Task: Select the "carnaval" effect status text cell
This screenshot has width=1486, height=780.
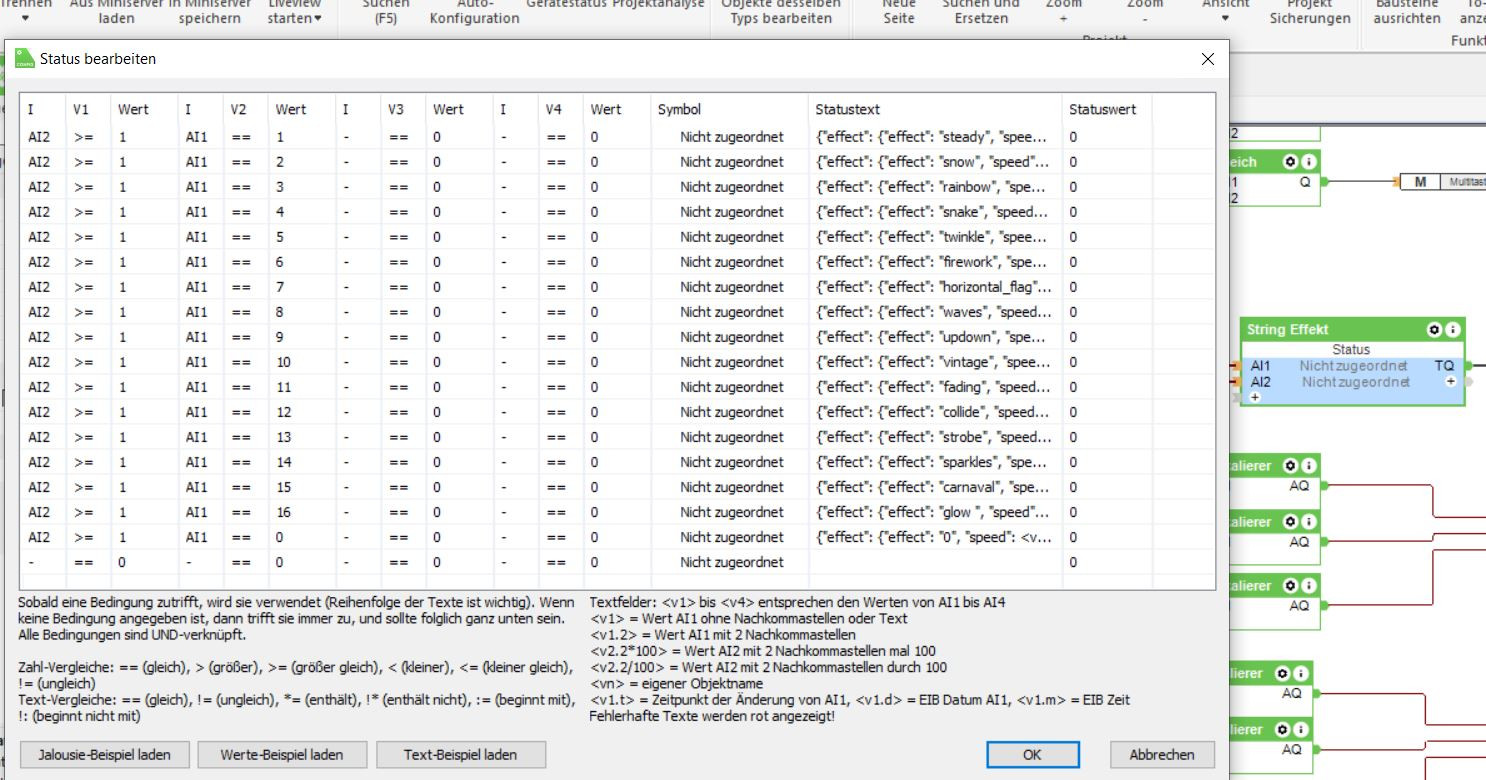Action: click(935, 487)
